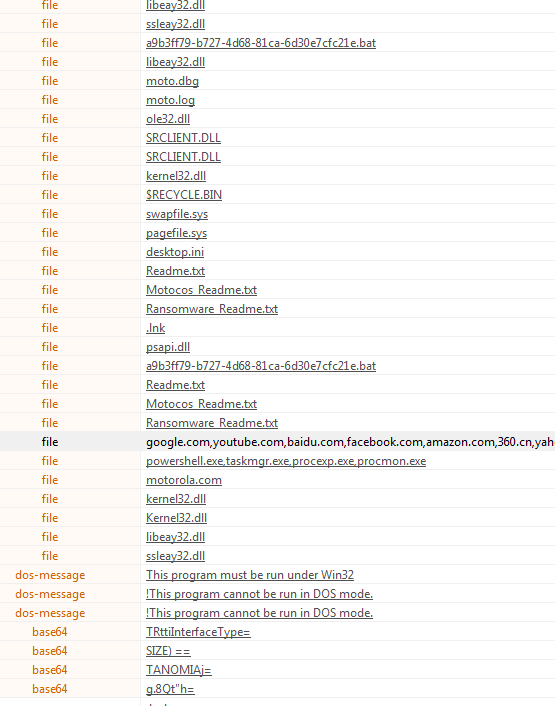Click 'file' type cell of moto.dbg row
The image size is (555, 706).
pyautogui.click(x=50, y=81)
